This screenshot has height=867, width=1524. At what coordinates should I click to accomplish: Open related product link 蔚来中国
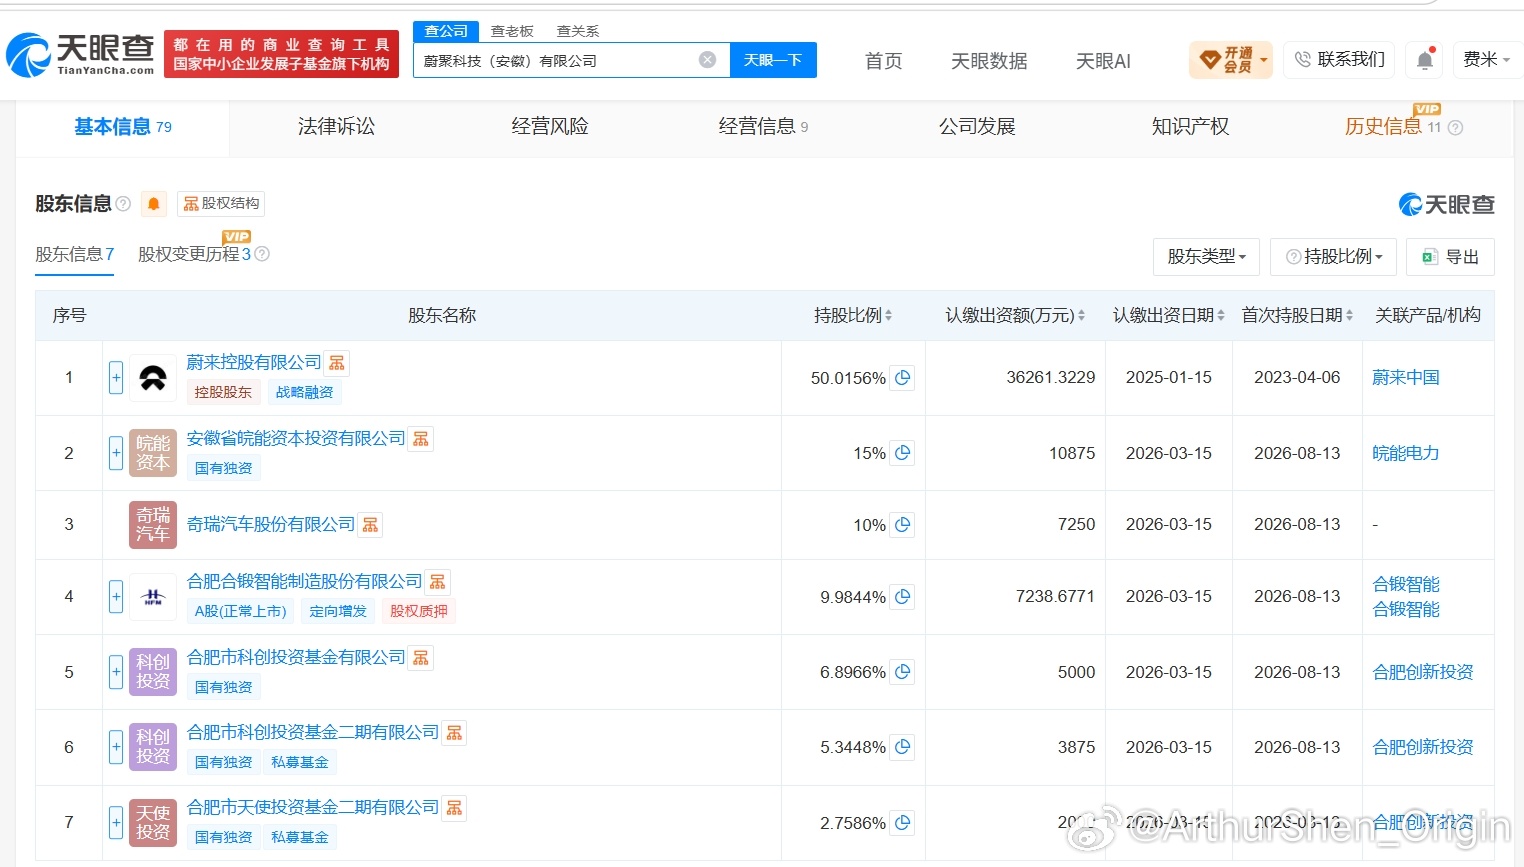(1406, 378)
